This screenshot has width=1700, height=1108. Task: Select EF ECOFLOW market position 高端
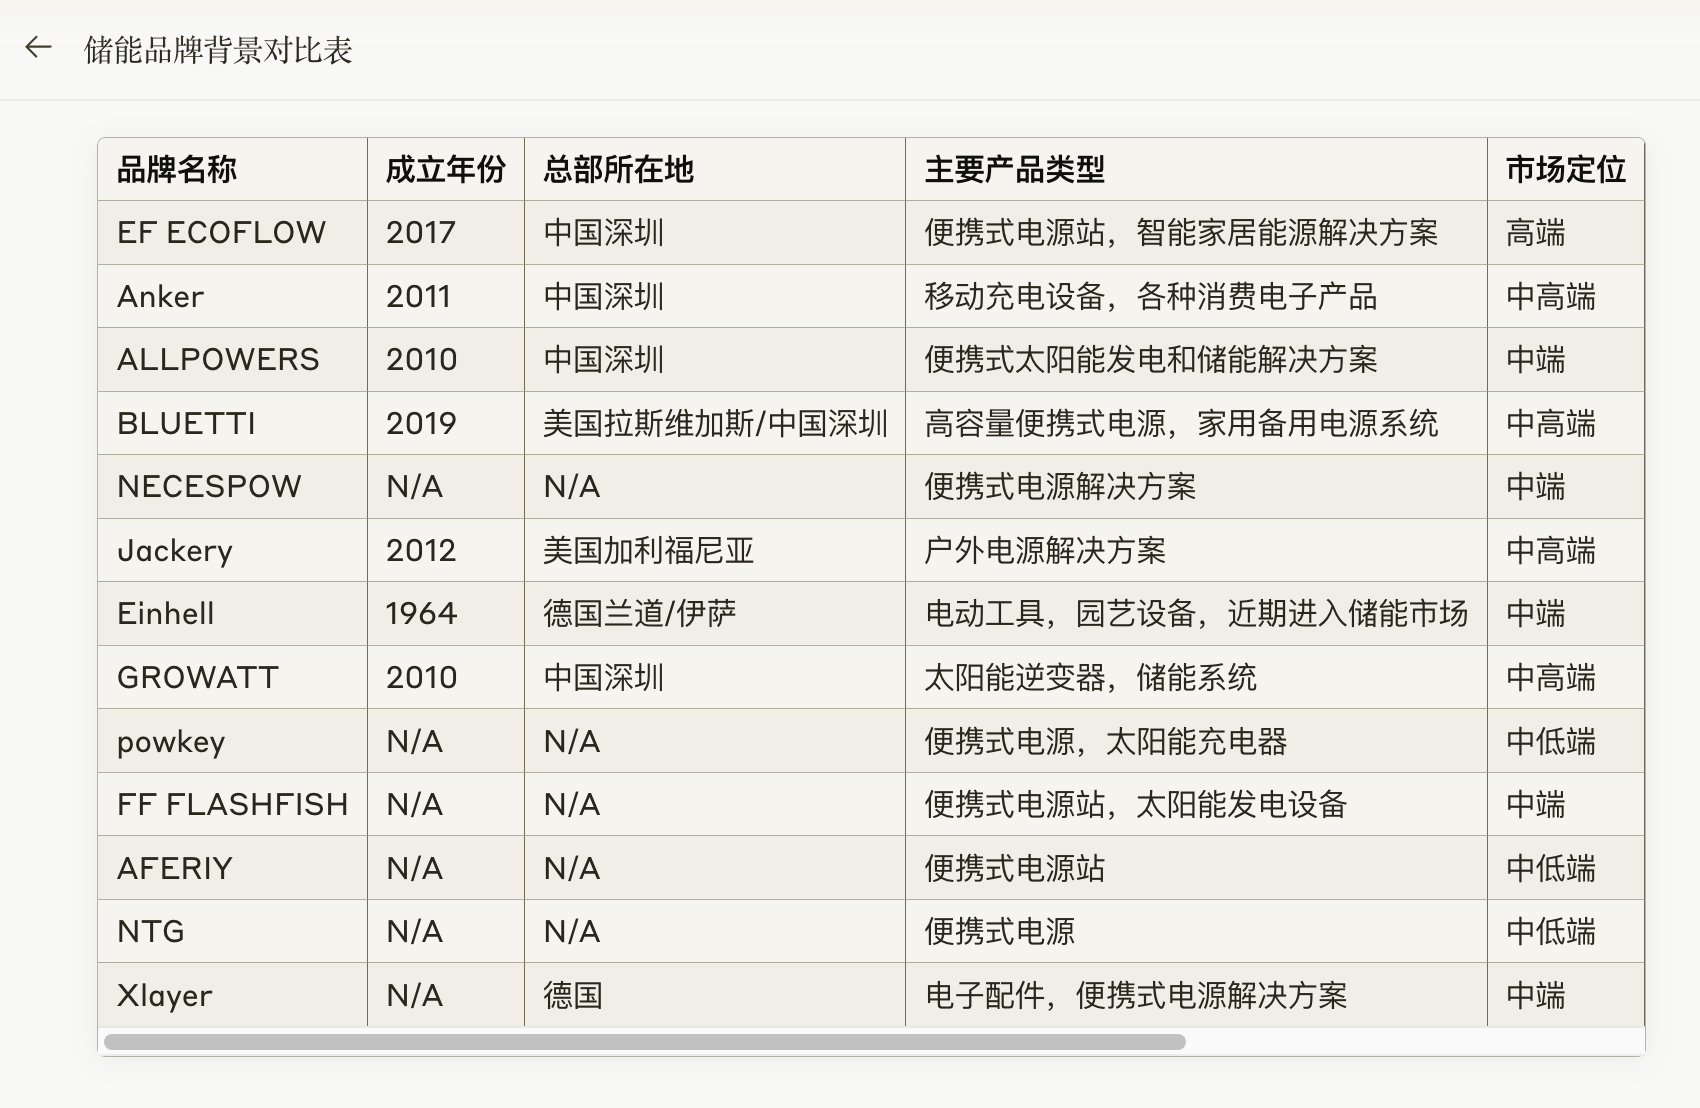[1566, 233]
